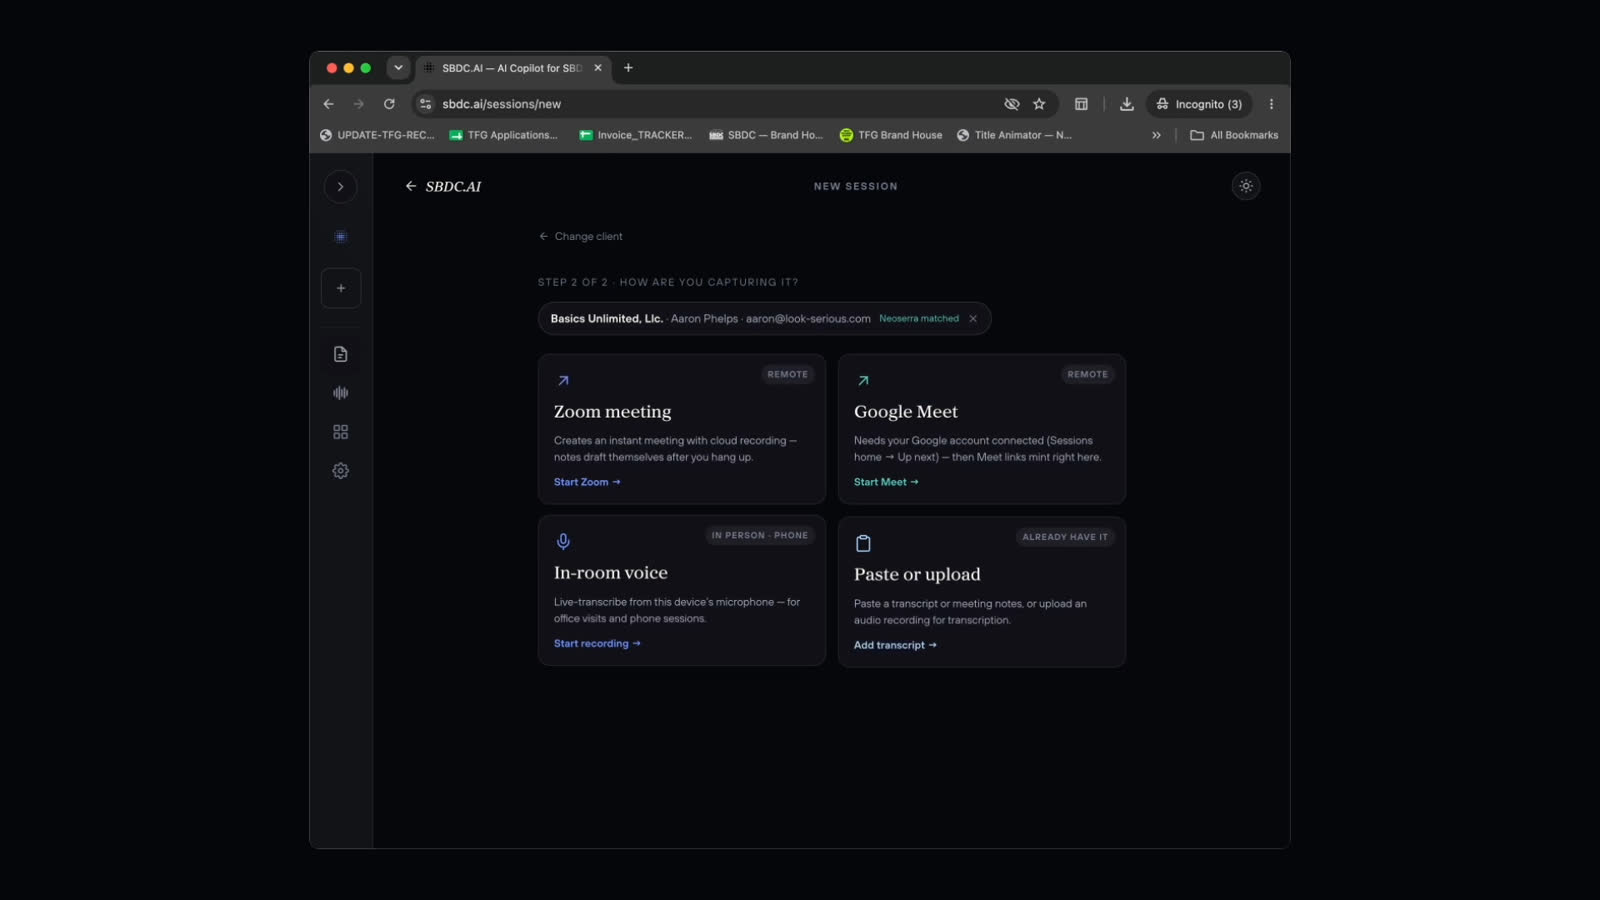Click the blue home dot icon in sidebar
1600x900 pixels.
coord(340,237)
